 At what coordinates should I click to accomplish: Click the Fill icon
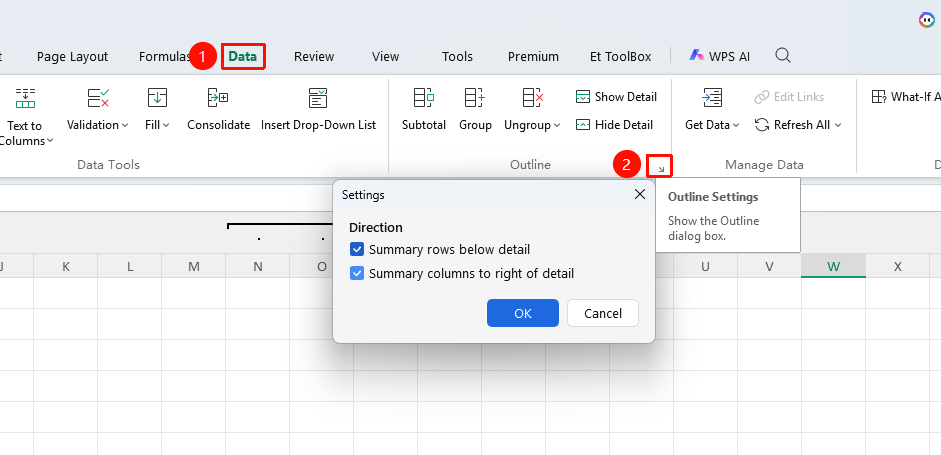point(157,97)
